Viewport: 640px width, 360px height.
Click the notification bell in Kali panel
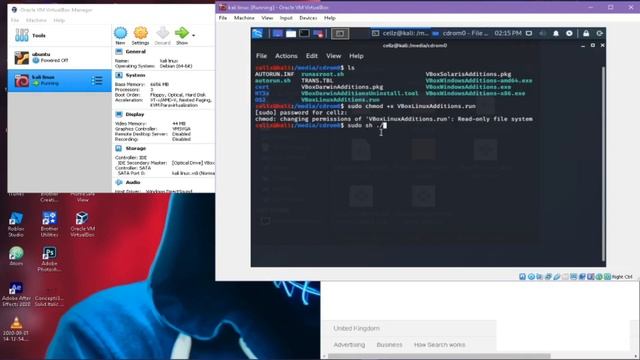pos(556,33)
